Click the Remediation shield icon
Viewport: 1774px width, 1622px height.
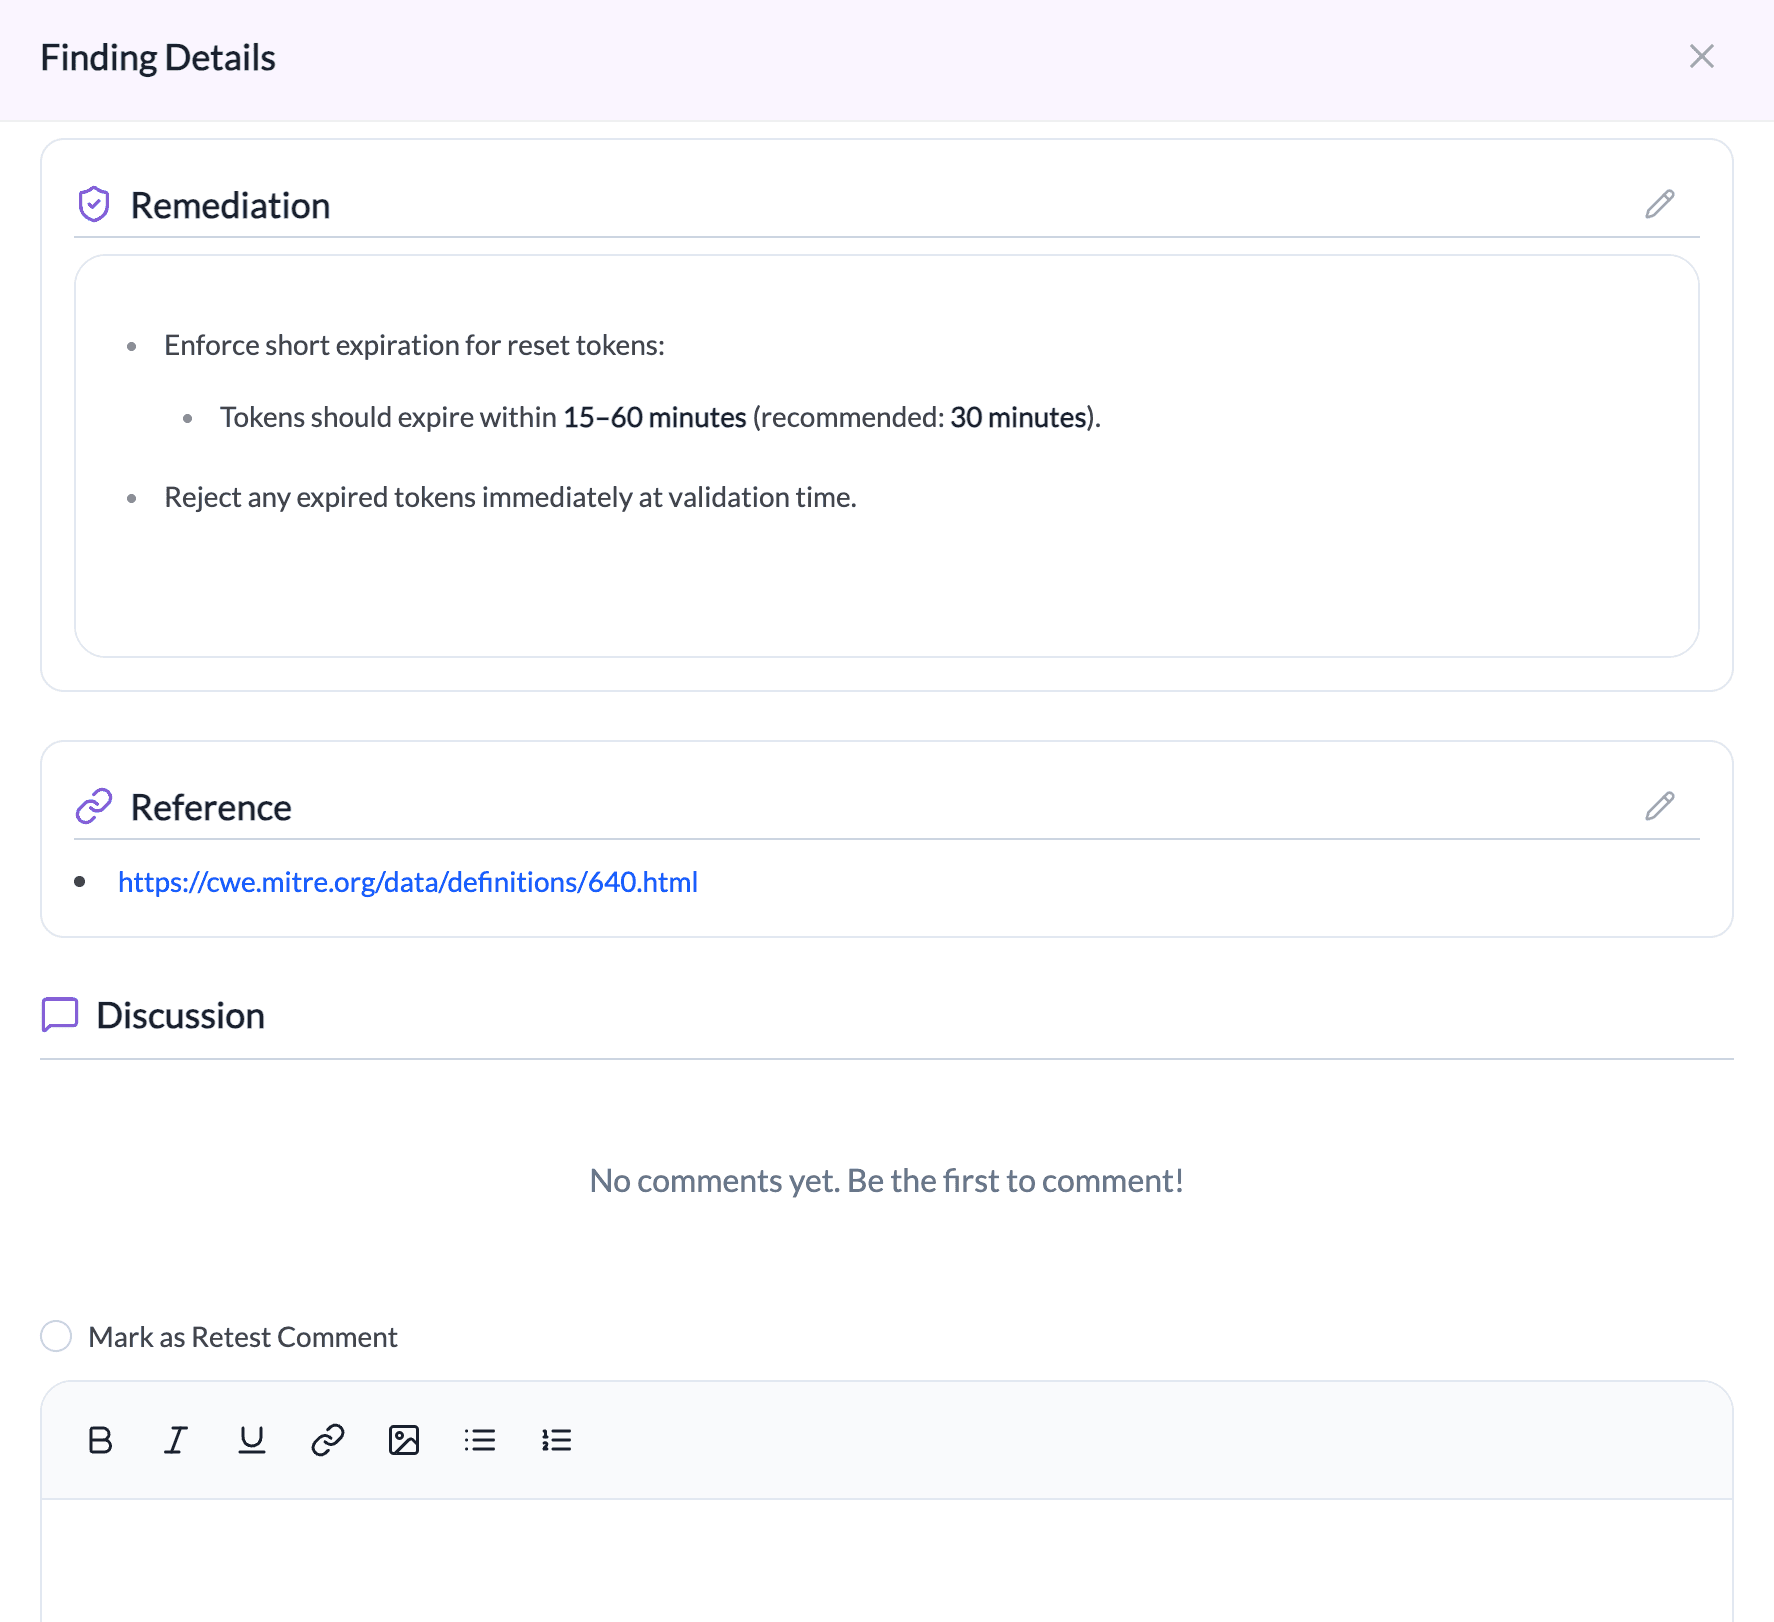tap(94, 205)
